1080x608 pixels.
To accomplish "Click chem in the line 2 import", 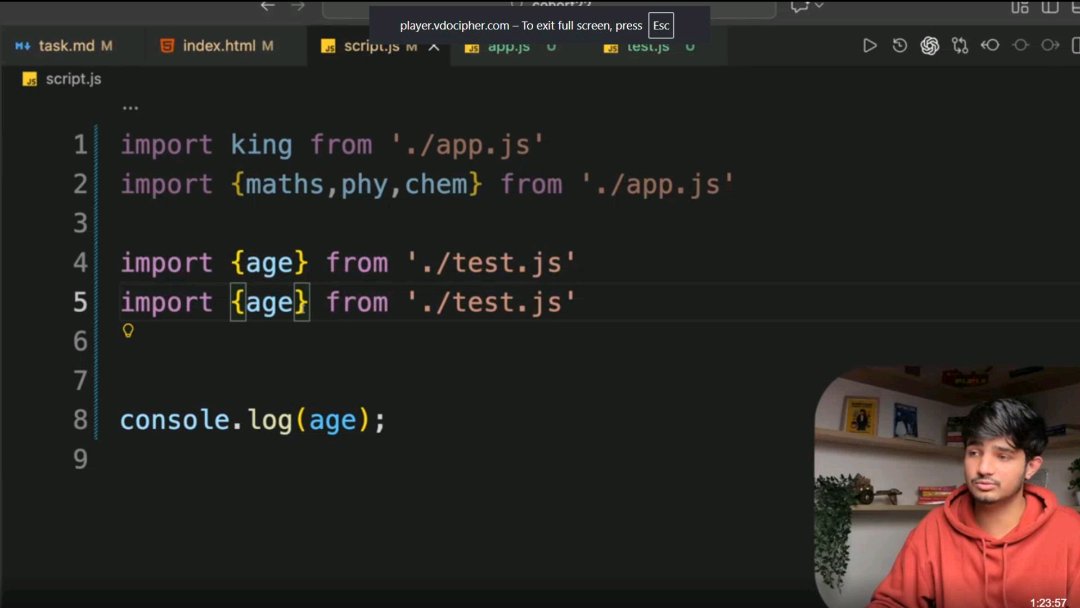I will 435,184.
